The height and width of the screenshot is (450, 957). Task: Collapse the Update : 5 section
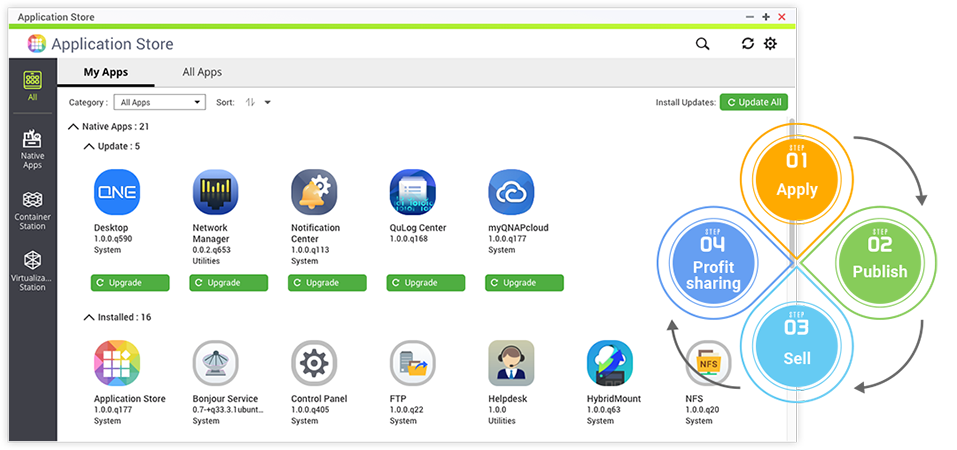coord(89,147)
